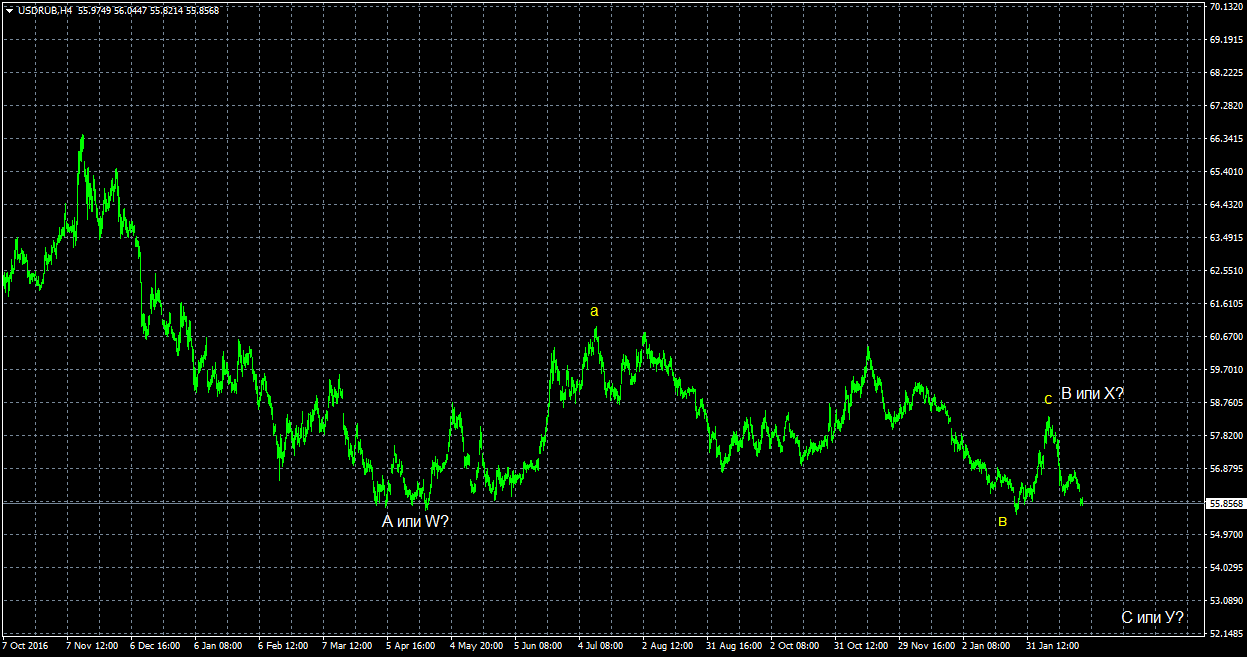Select the yellow 'a' wave label
1247x657 pixels.
point(594,311)
